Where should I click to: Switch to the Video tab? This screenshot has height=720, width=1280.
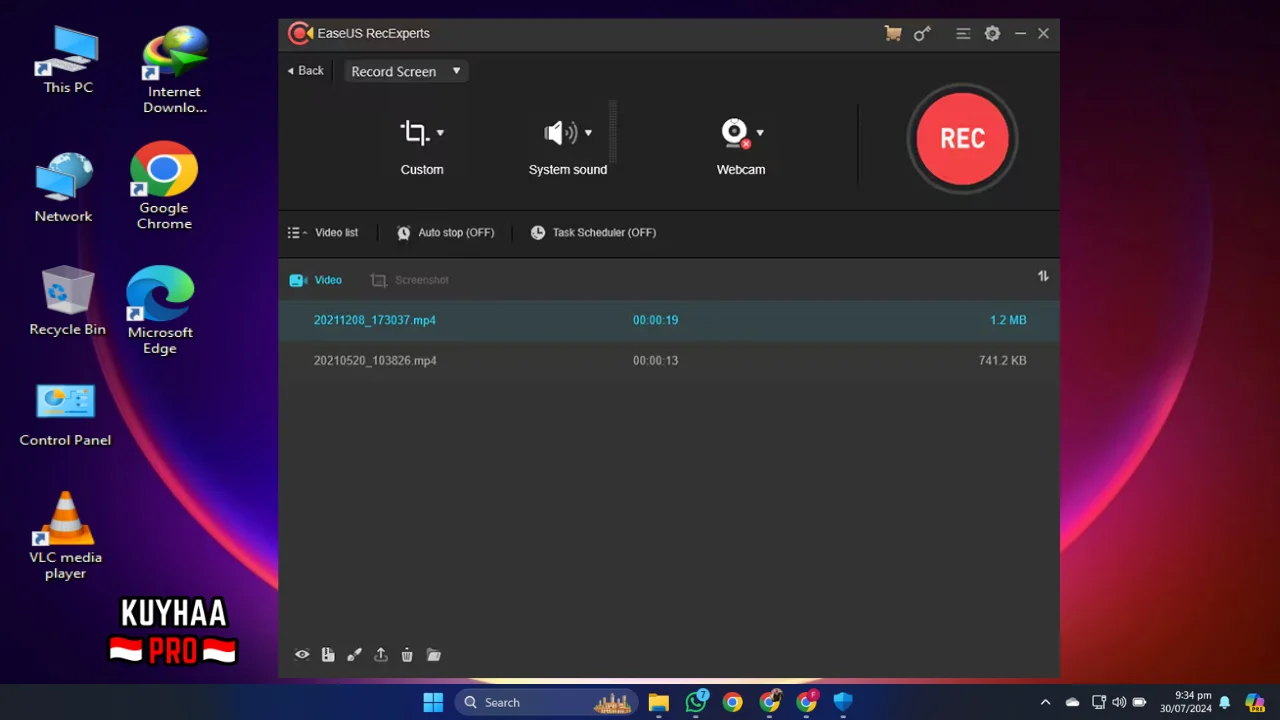tap(316, 280)
